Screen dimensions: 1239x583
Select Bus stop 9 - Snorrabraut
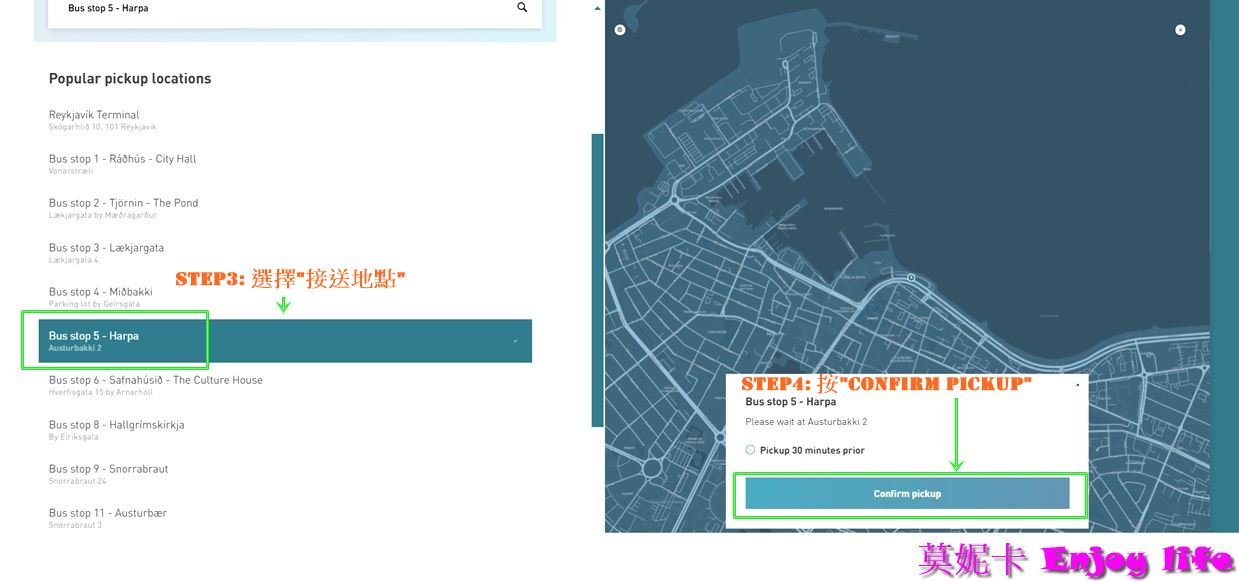108,469
